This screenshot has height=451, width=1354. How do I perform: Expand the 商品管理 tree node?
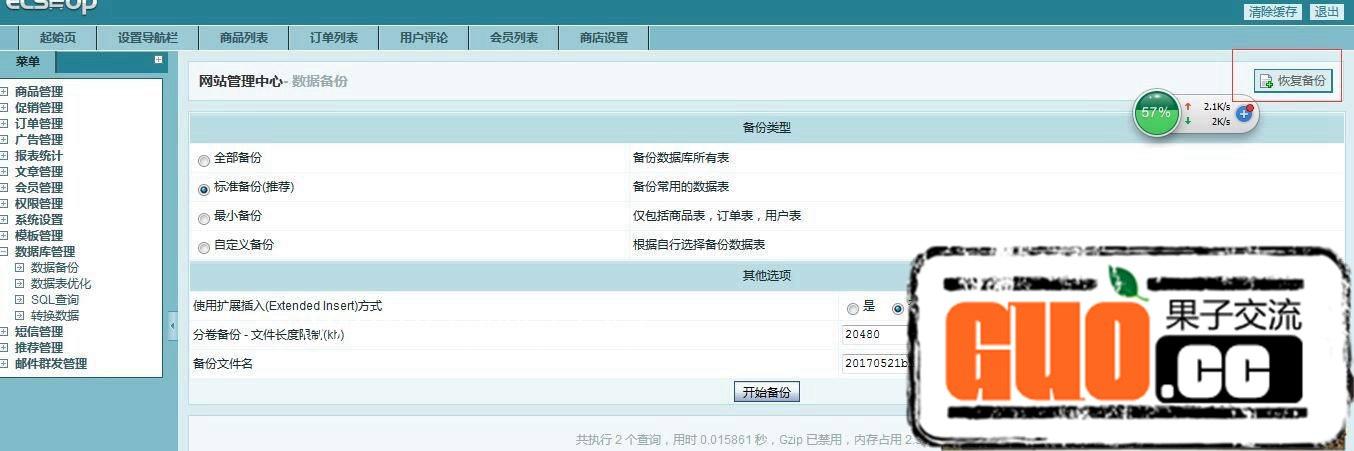pyautogui.click(x=5, y=92)
